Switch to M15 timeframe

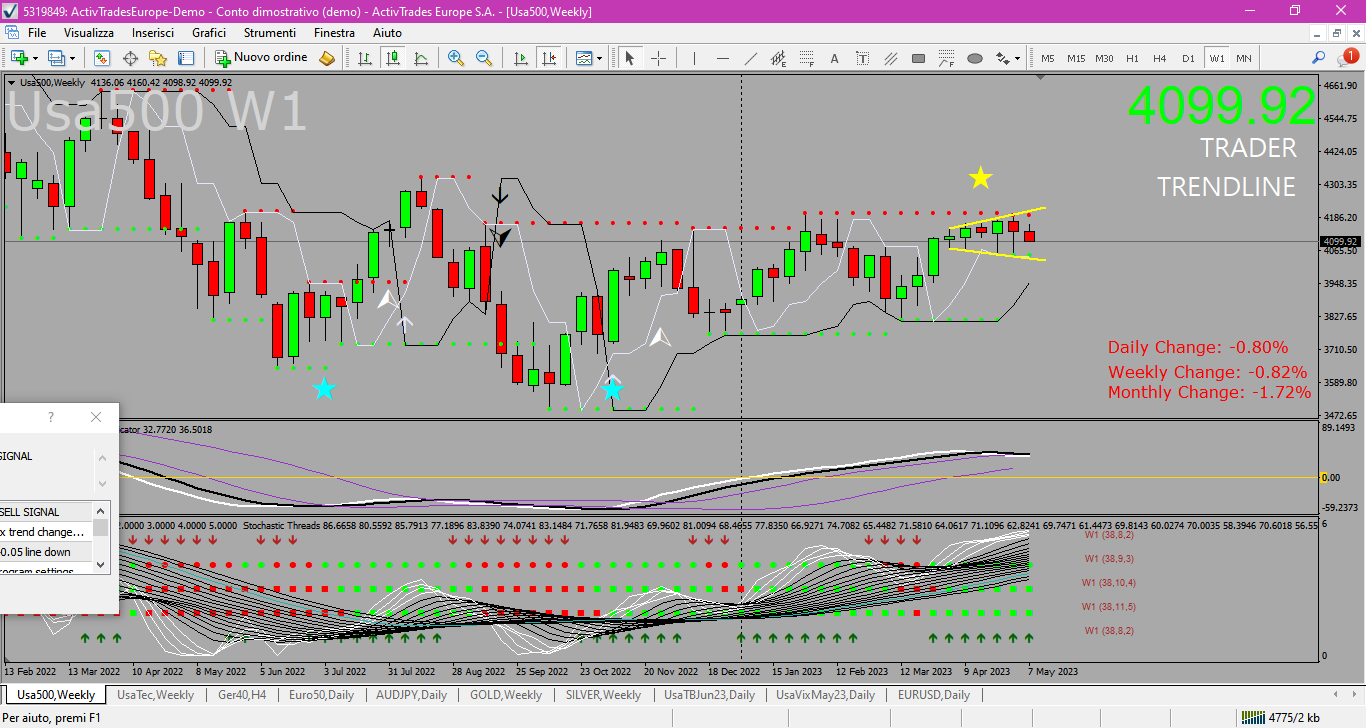1076,58
